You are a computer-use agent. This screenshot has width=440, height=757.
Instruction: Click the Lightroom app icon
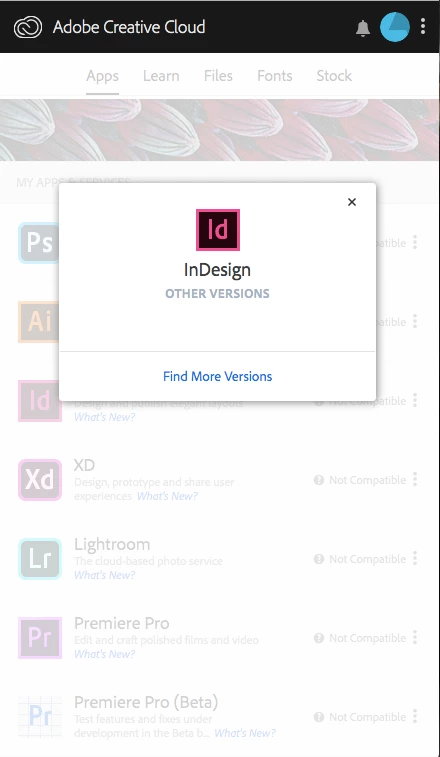[40, 559]
